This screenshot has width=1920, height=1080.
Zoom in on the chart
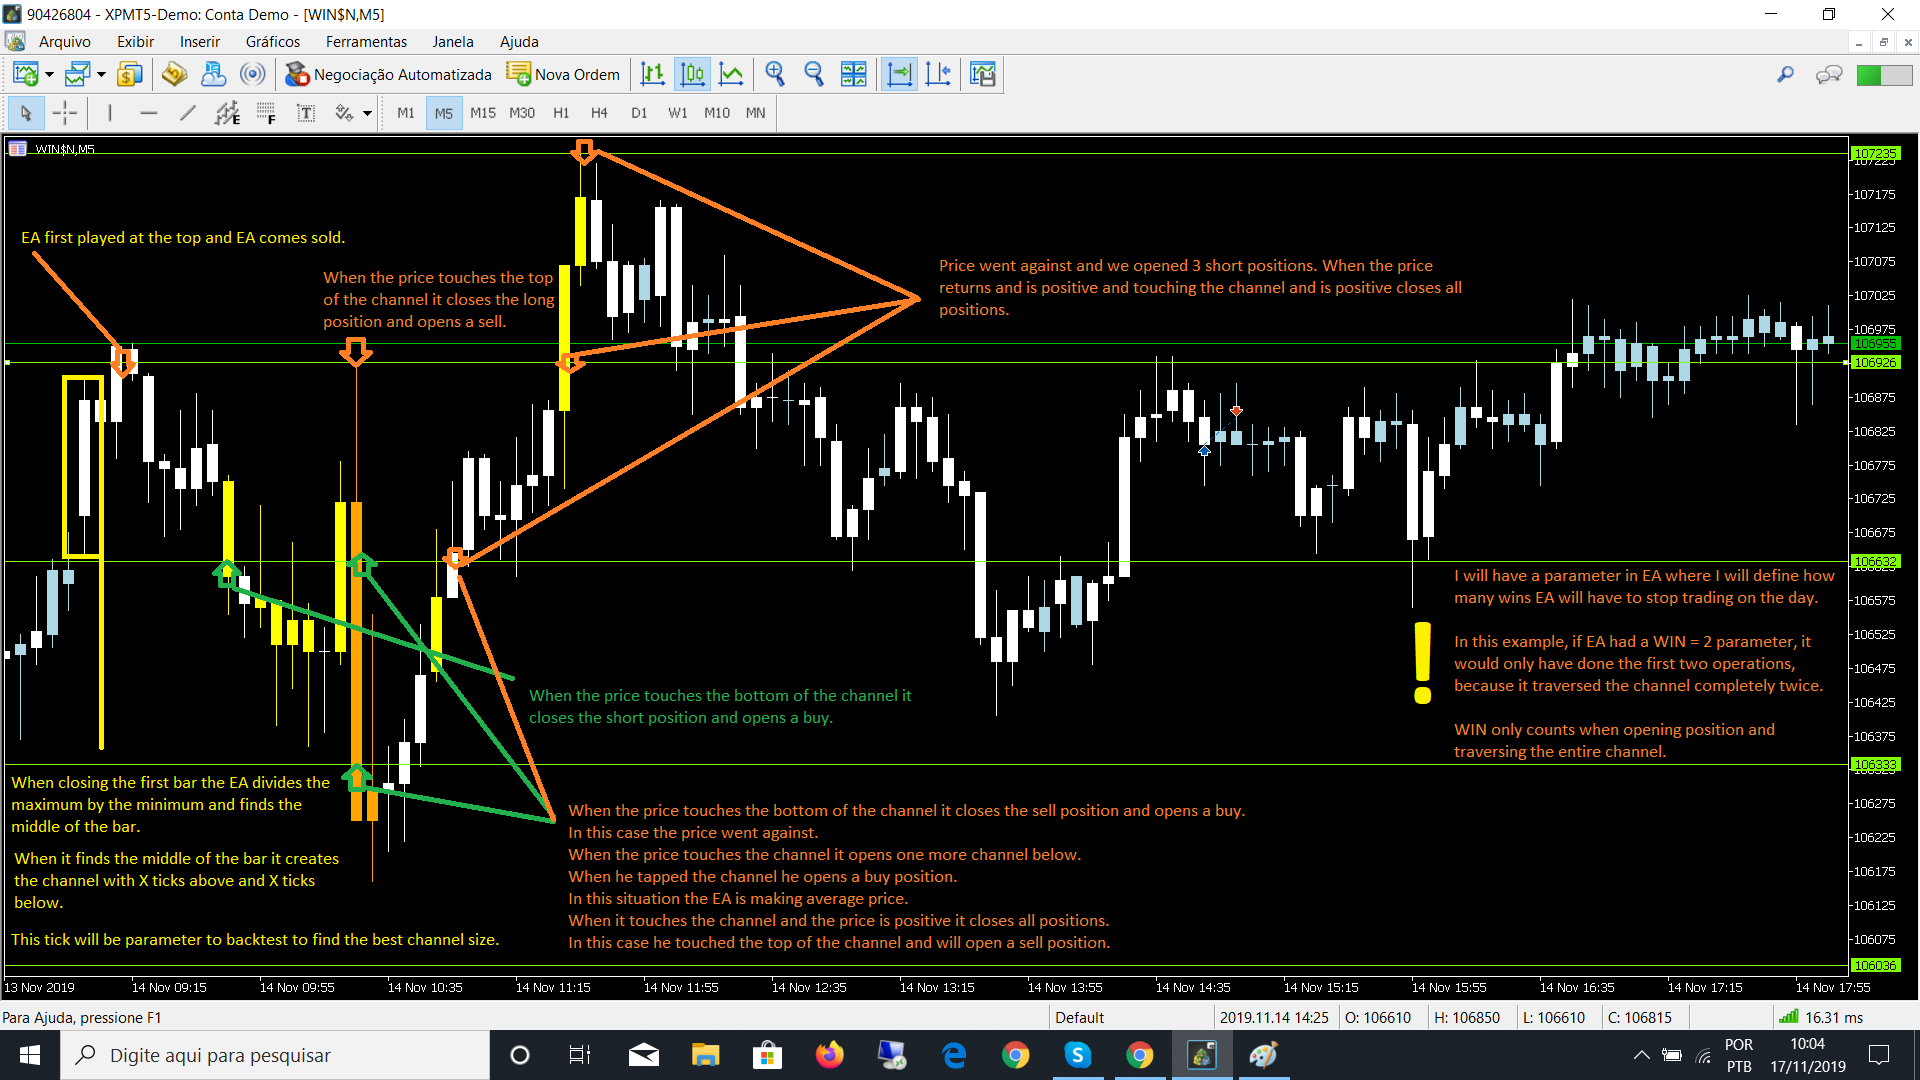click(775, 74)
